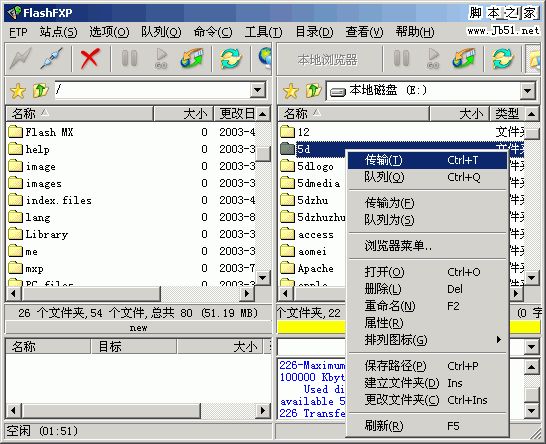The image size is (546, 444).
Task: Sort remote list by 大小 column header
Action: (x=183, y=114)
